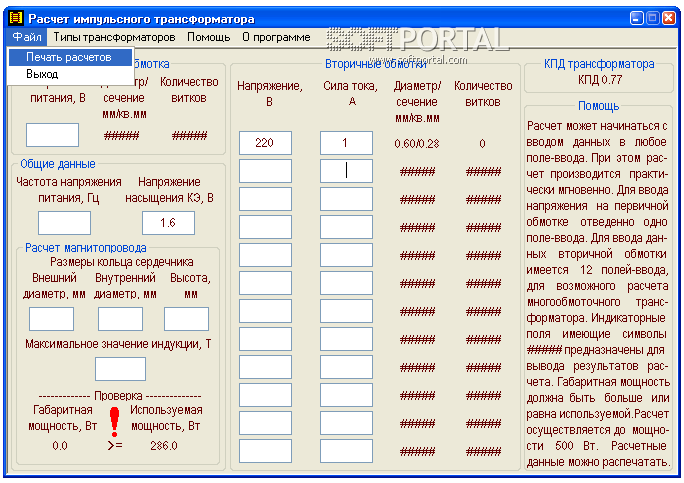Viewport: 684px width, 483px height.
Task: Click the core Высота мм input field
Action: [x=186, y=319]
